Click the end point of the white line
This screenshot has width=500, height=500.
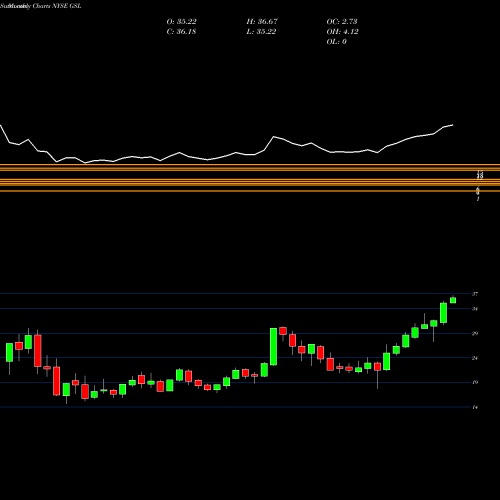pyautogui.click(x=453, y=125)
